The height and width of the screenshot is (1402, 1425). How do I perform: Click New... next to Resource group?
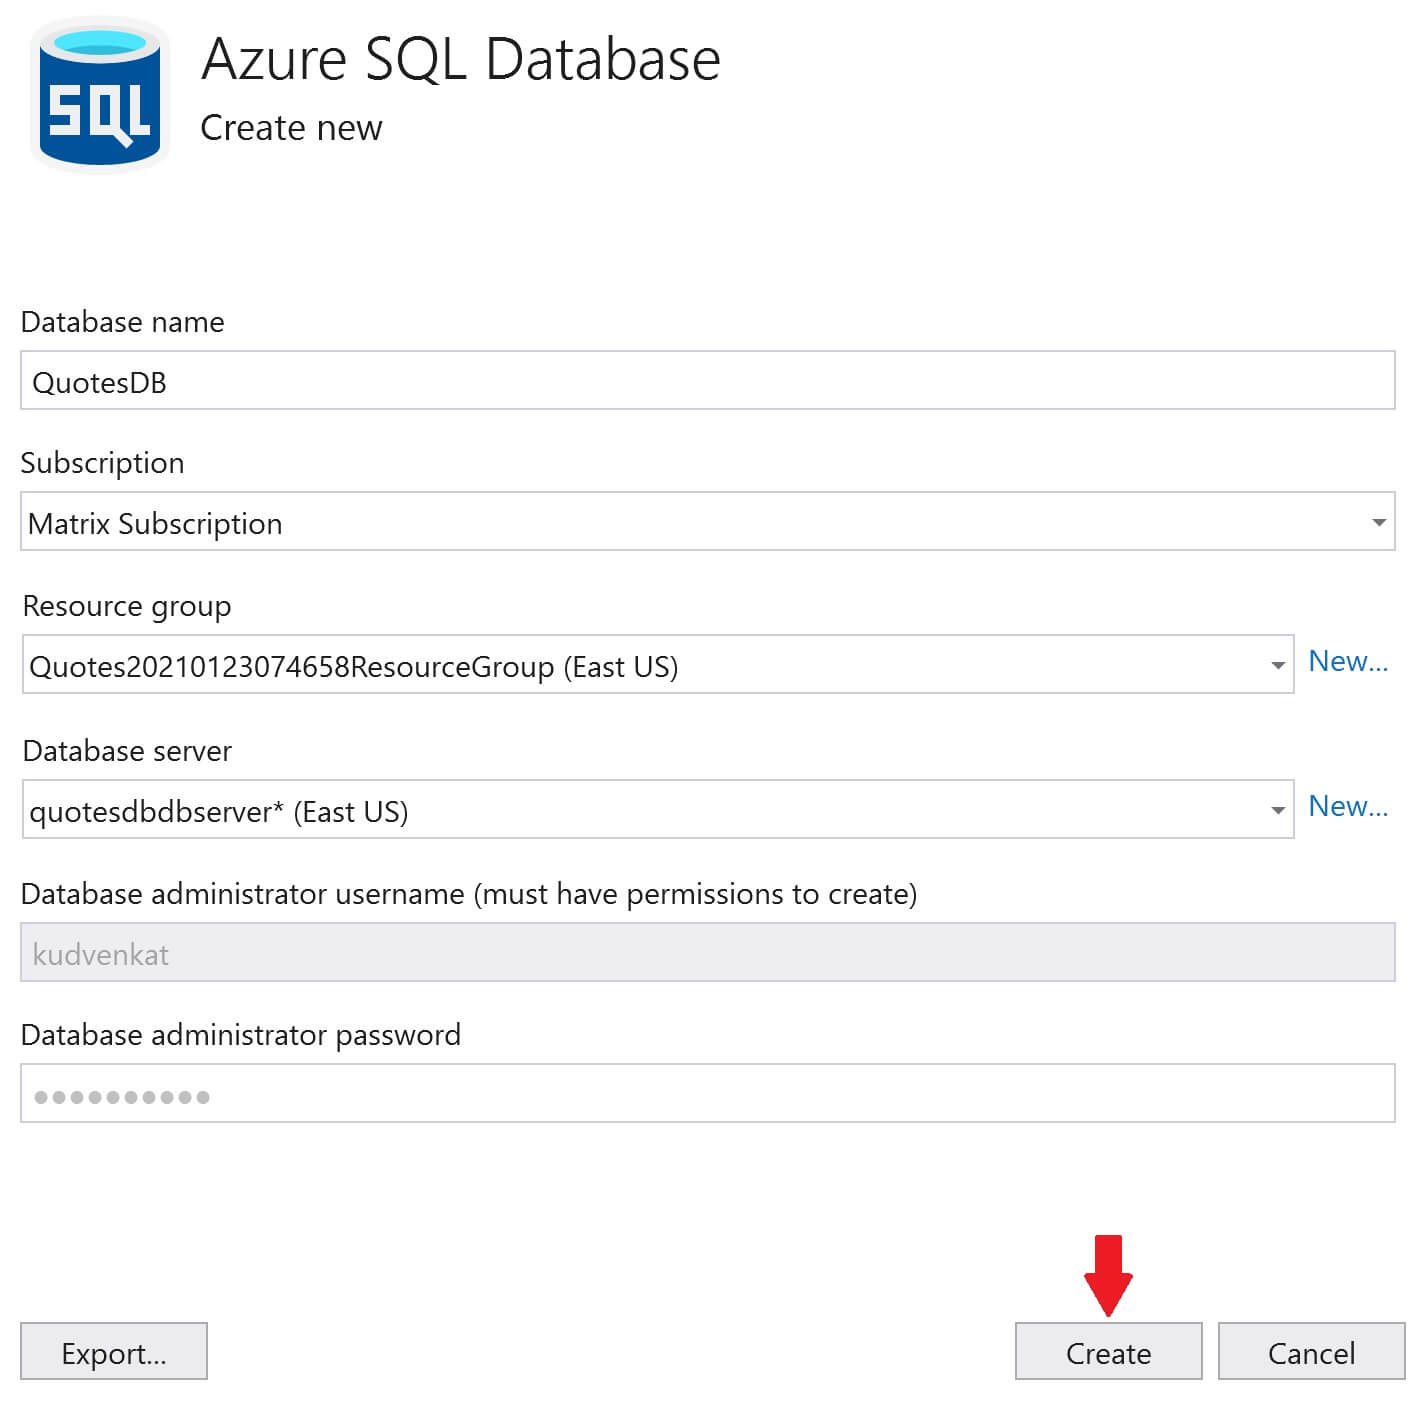click(1348, 661)
